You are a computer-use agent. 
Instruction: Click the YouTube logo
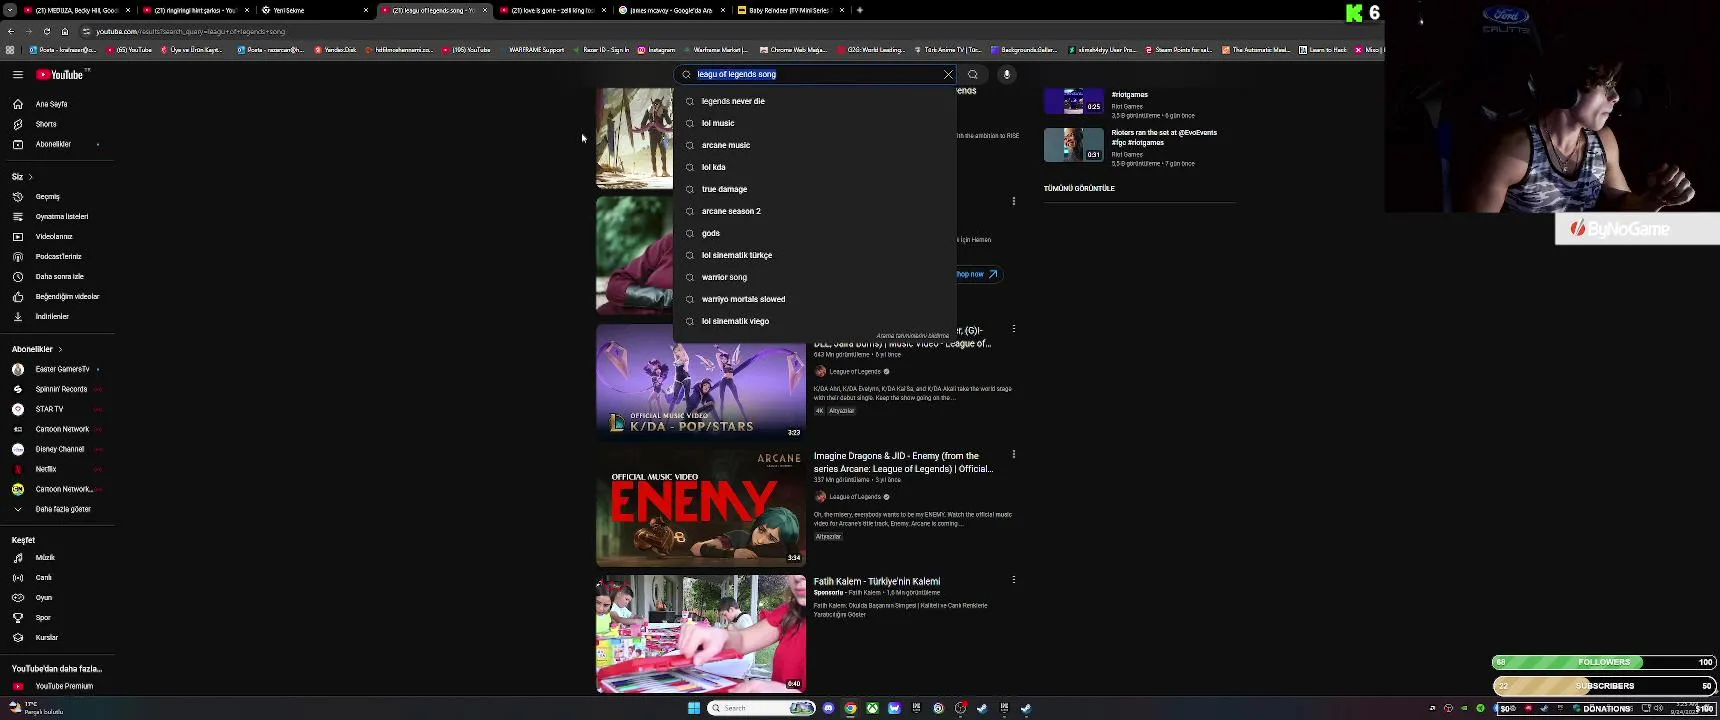[x=60, y=74]
